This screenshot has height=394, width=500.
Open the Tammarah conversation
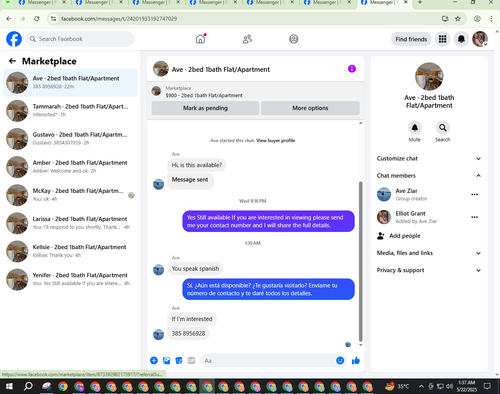point(70,111)
